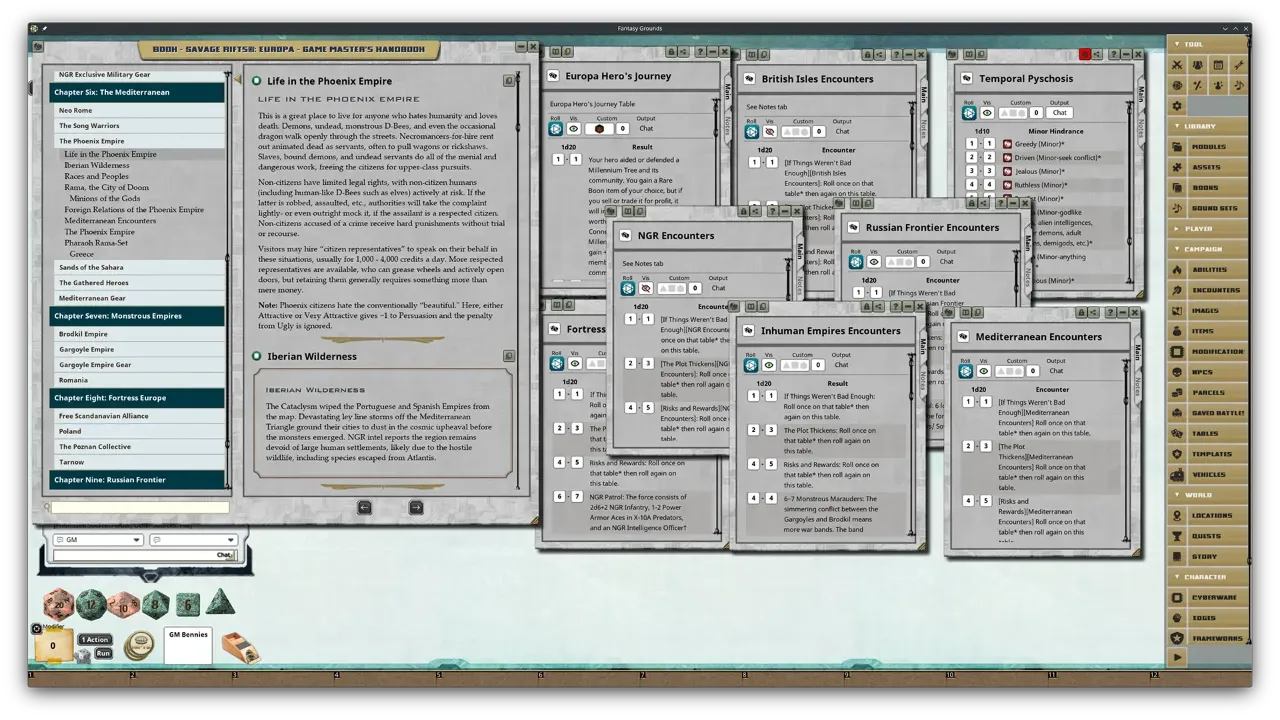Toggle Vis eye in Temporal Pyschosis
1280x720 pixels.
coord(986,113)
